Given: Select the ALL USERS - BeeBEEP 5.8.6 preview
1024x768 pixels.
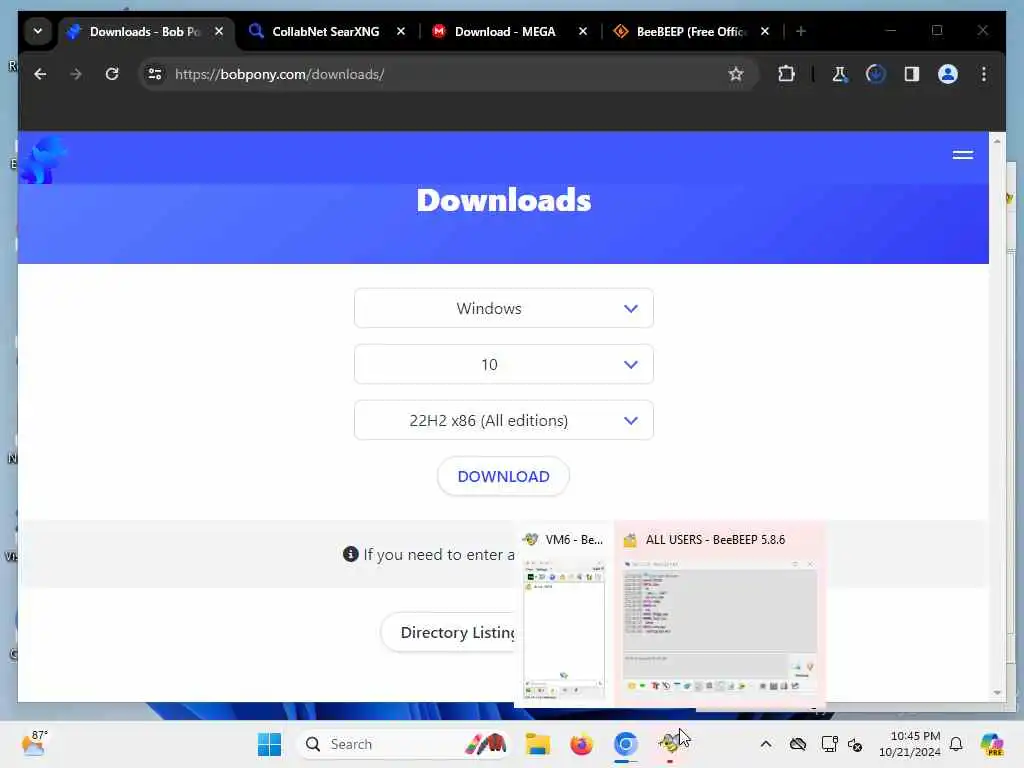Looking at the screenshot, I should click(x=720, y=615).
